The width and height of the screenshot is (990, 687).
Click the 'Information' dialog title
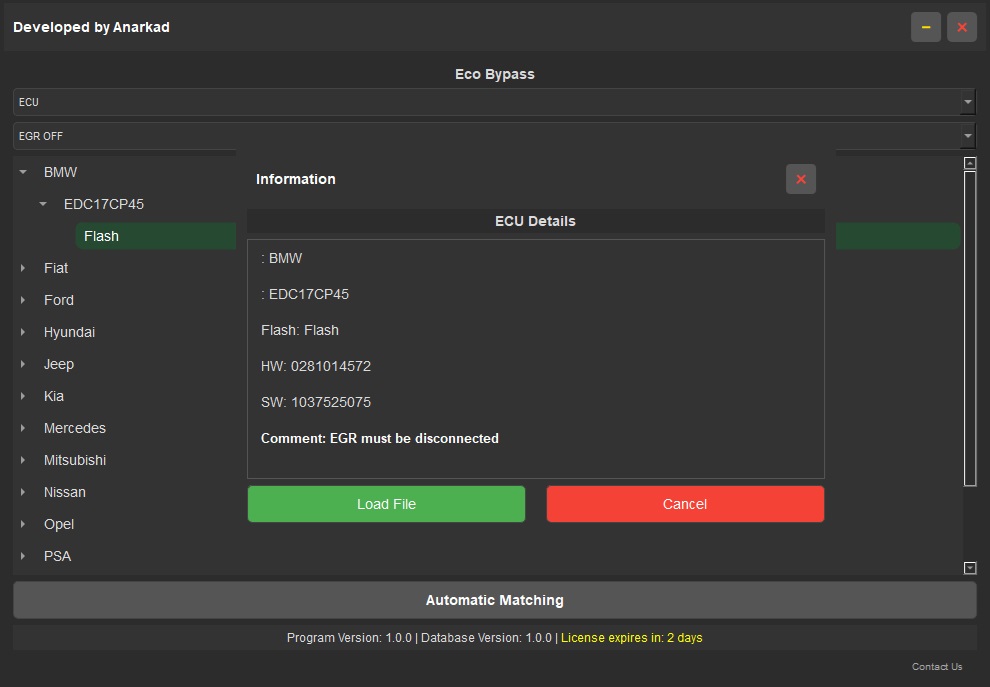coord(295,179)
